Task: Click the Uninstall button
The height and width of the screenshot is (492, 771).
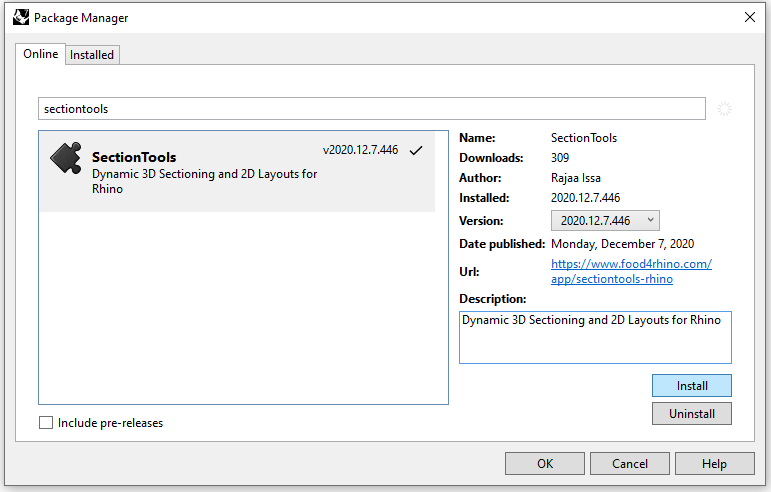Action: (691, 414)
